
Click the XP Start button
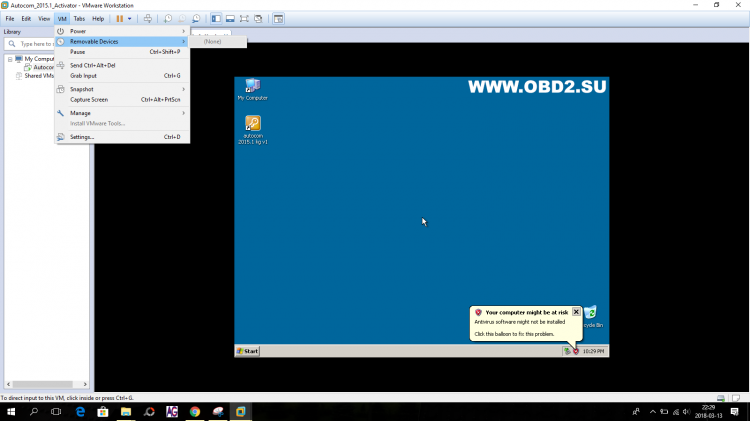247,351
